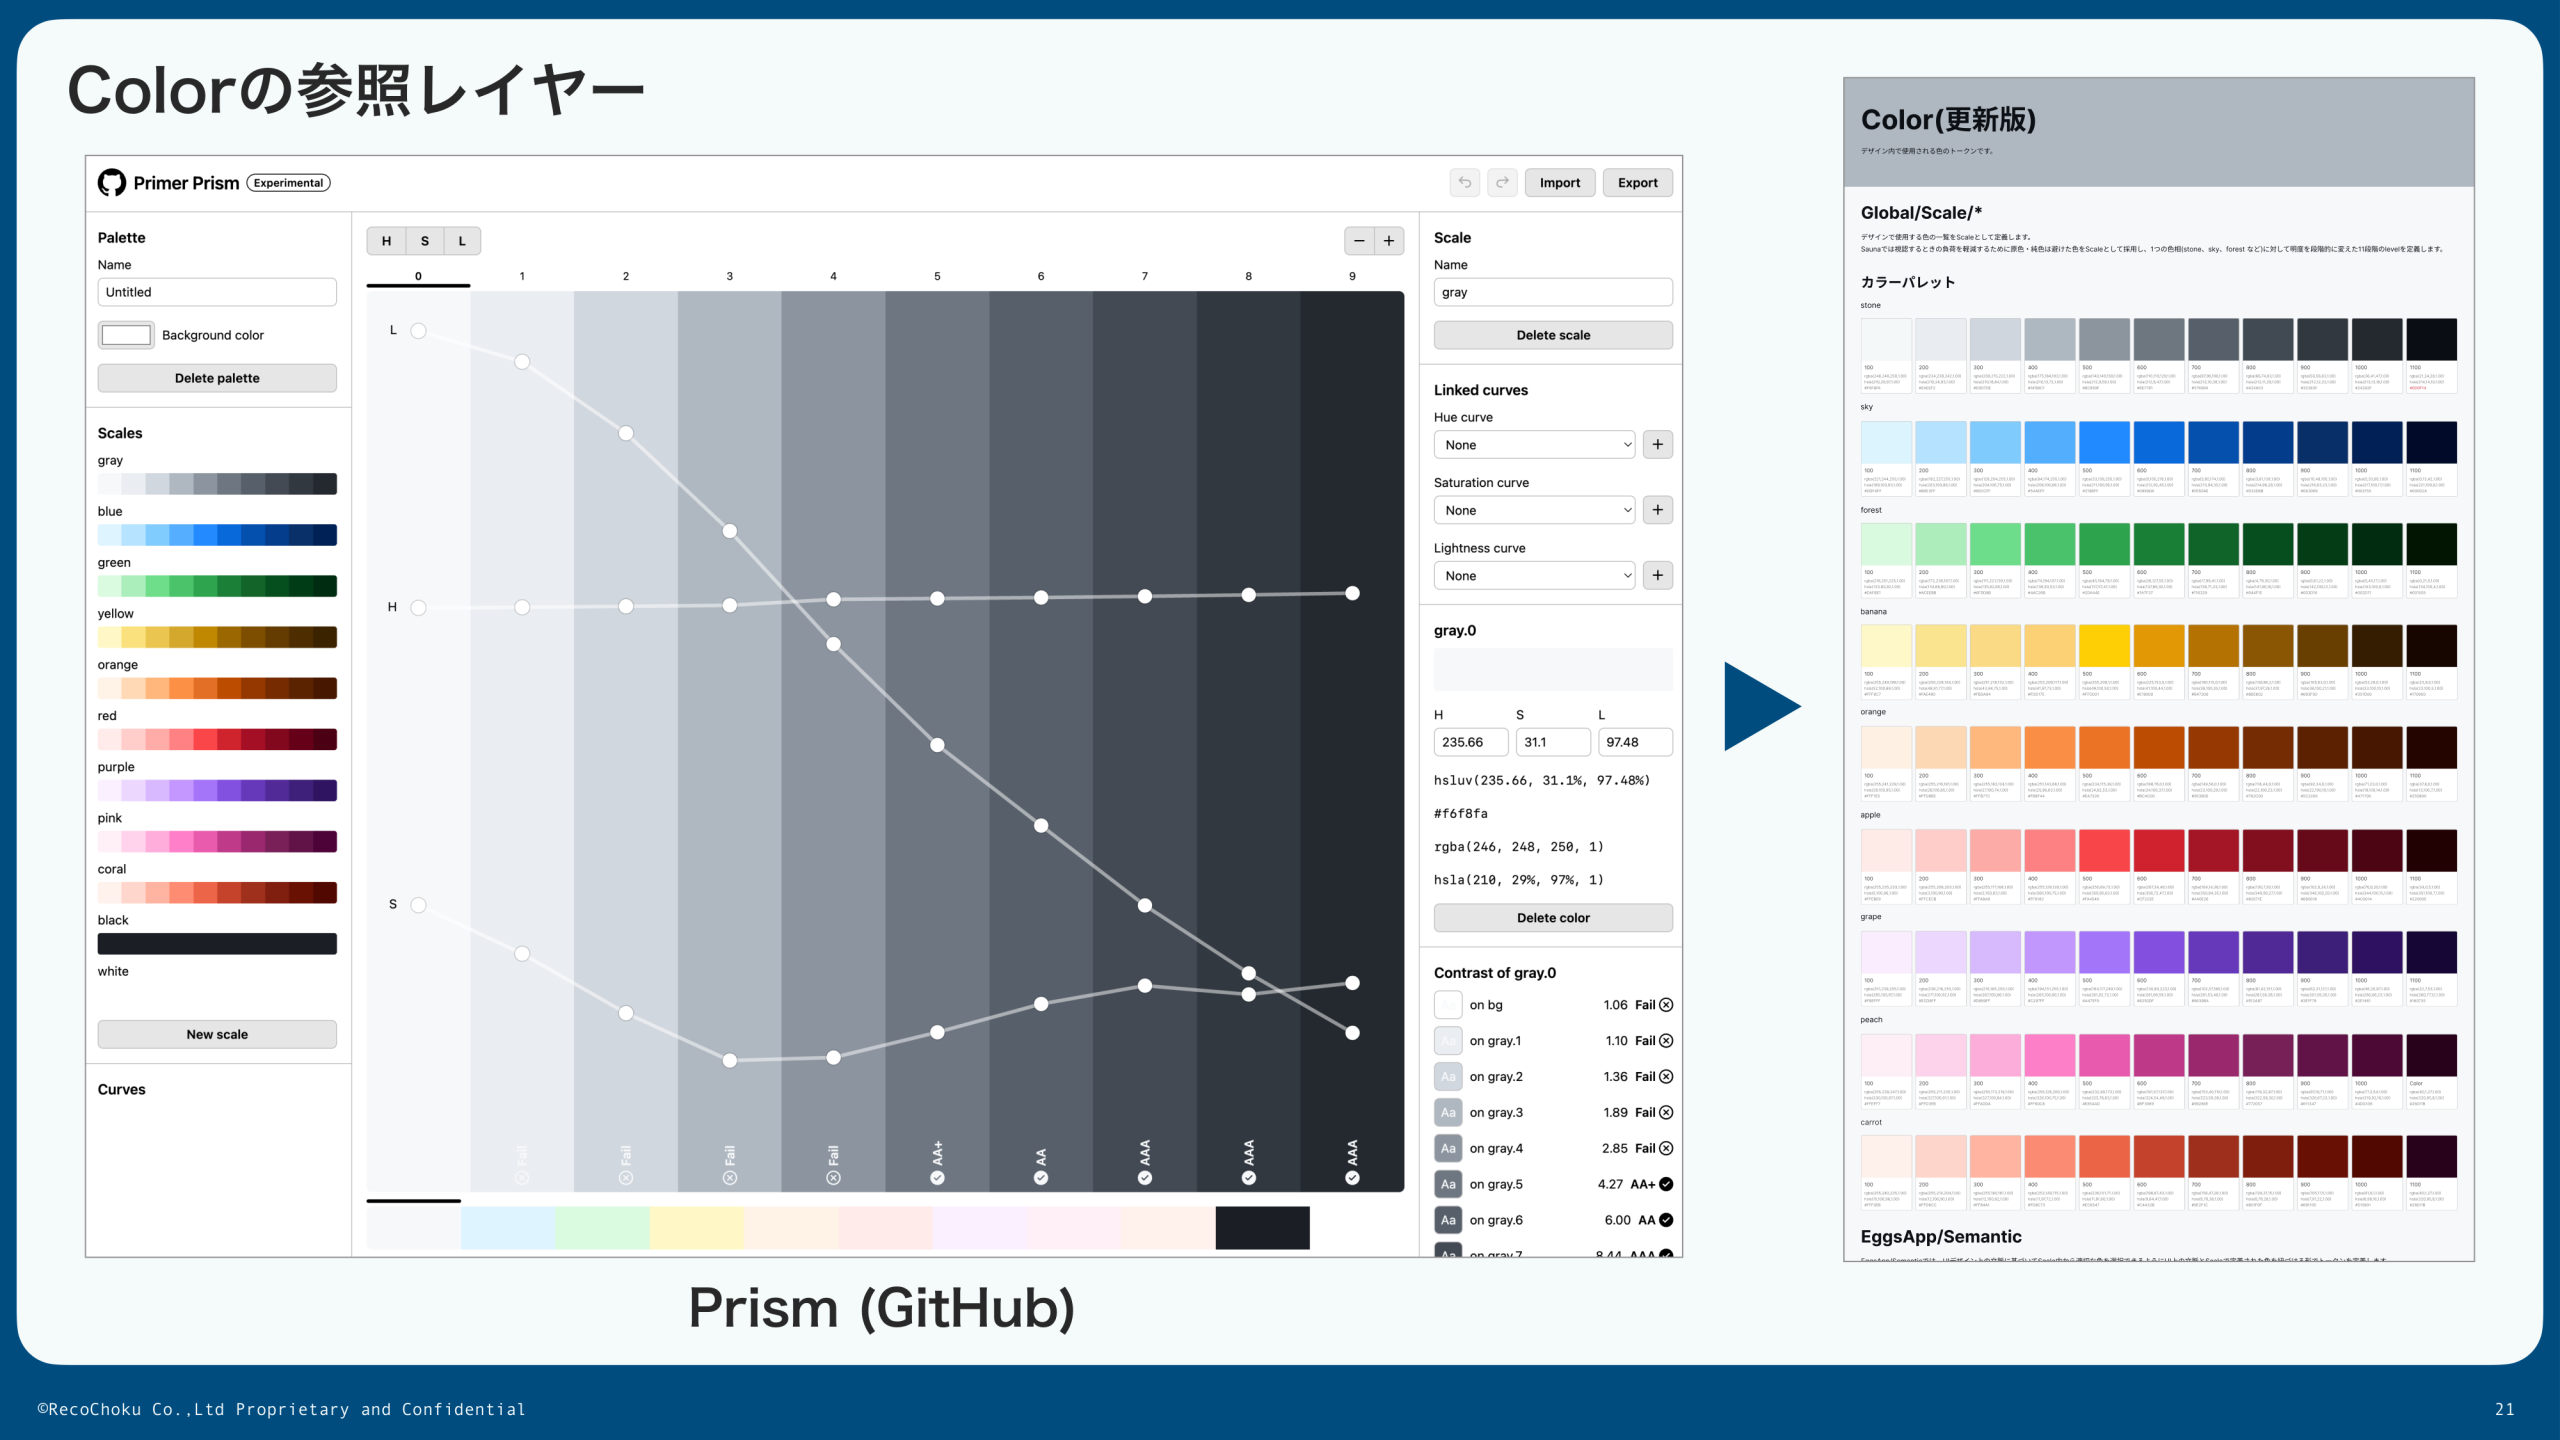Image resolution: width=2560 pixels, height=1440 pixels.
Task: Click the redo arrow icon
Action: (x=1502, y=182)
